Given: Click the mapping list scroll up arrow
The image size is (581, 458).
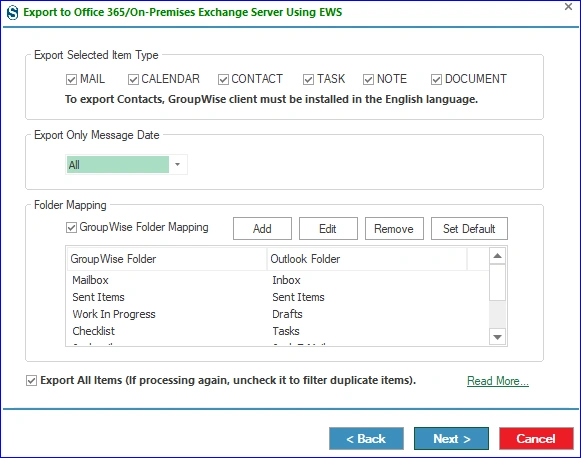Looking at the screenshot, I should tap(498, 256).
